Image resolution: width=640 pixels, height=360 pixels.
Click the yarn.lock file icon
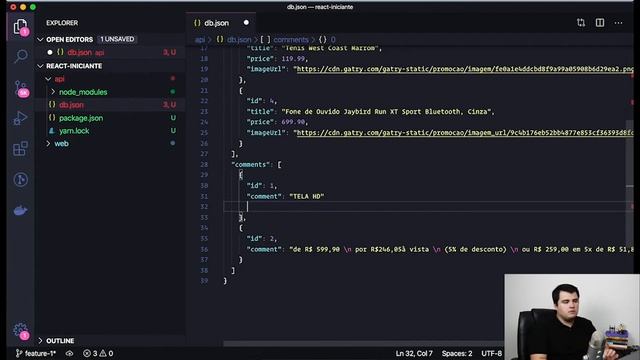(x=52, y=131)
